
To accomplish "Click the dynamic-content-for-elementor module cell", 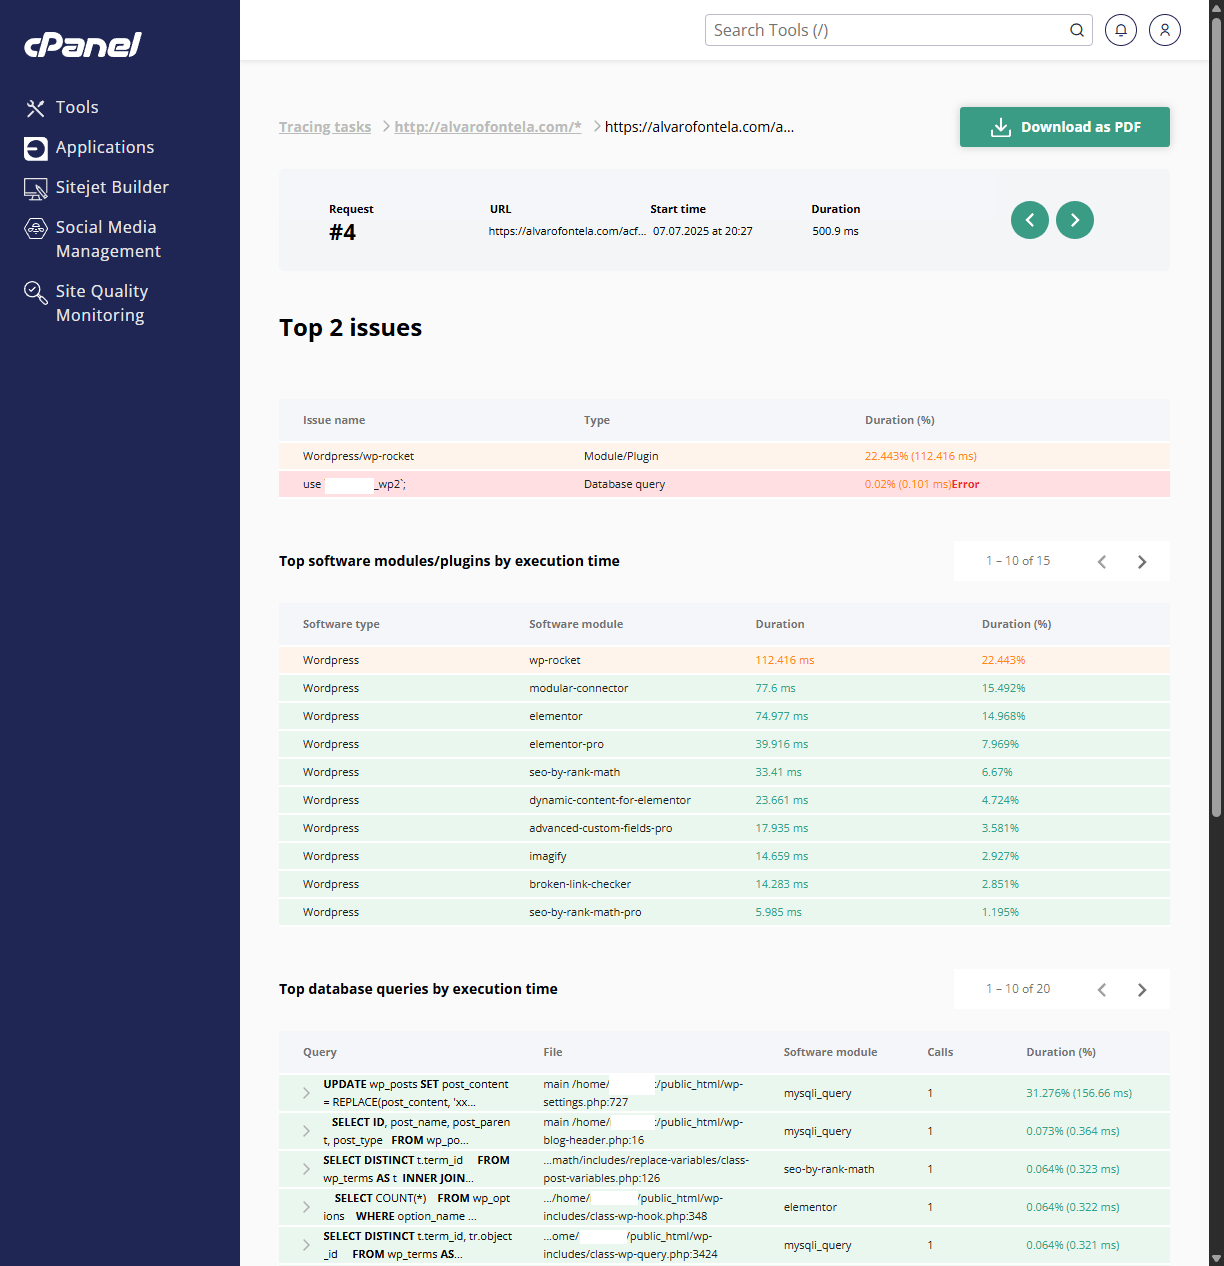I will [610, 800].
